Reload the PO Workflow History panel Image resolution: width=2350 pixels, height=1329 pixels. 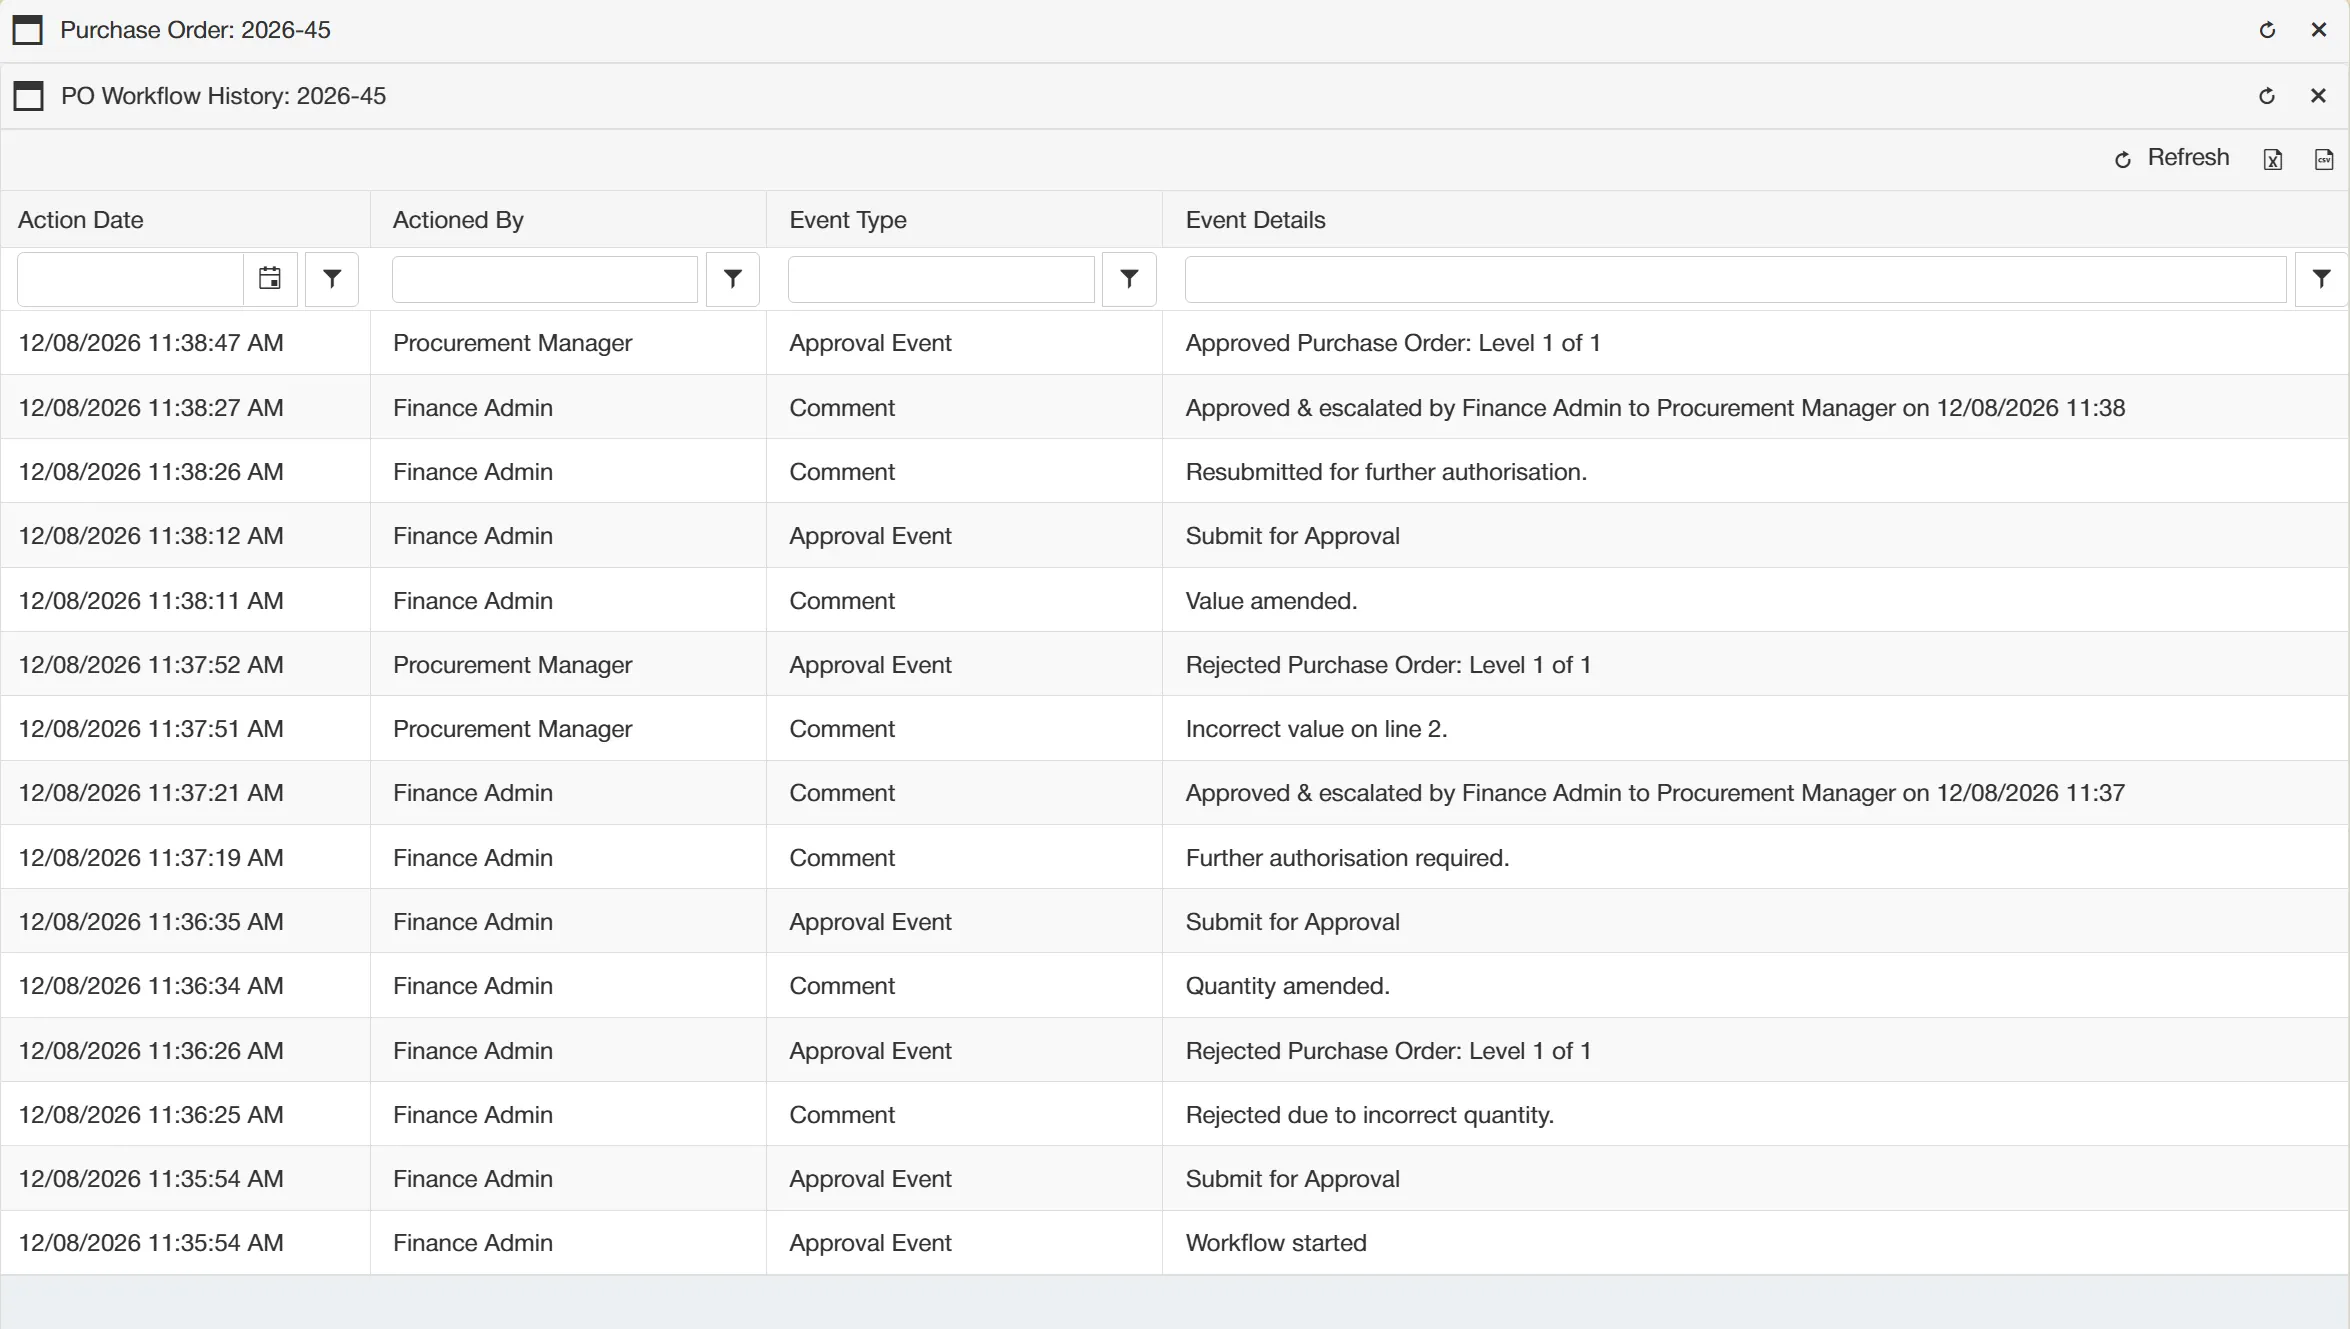[2267, 96]
